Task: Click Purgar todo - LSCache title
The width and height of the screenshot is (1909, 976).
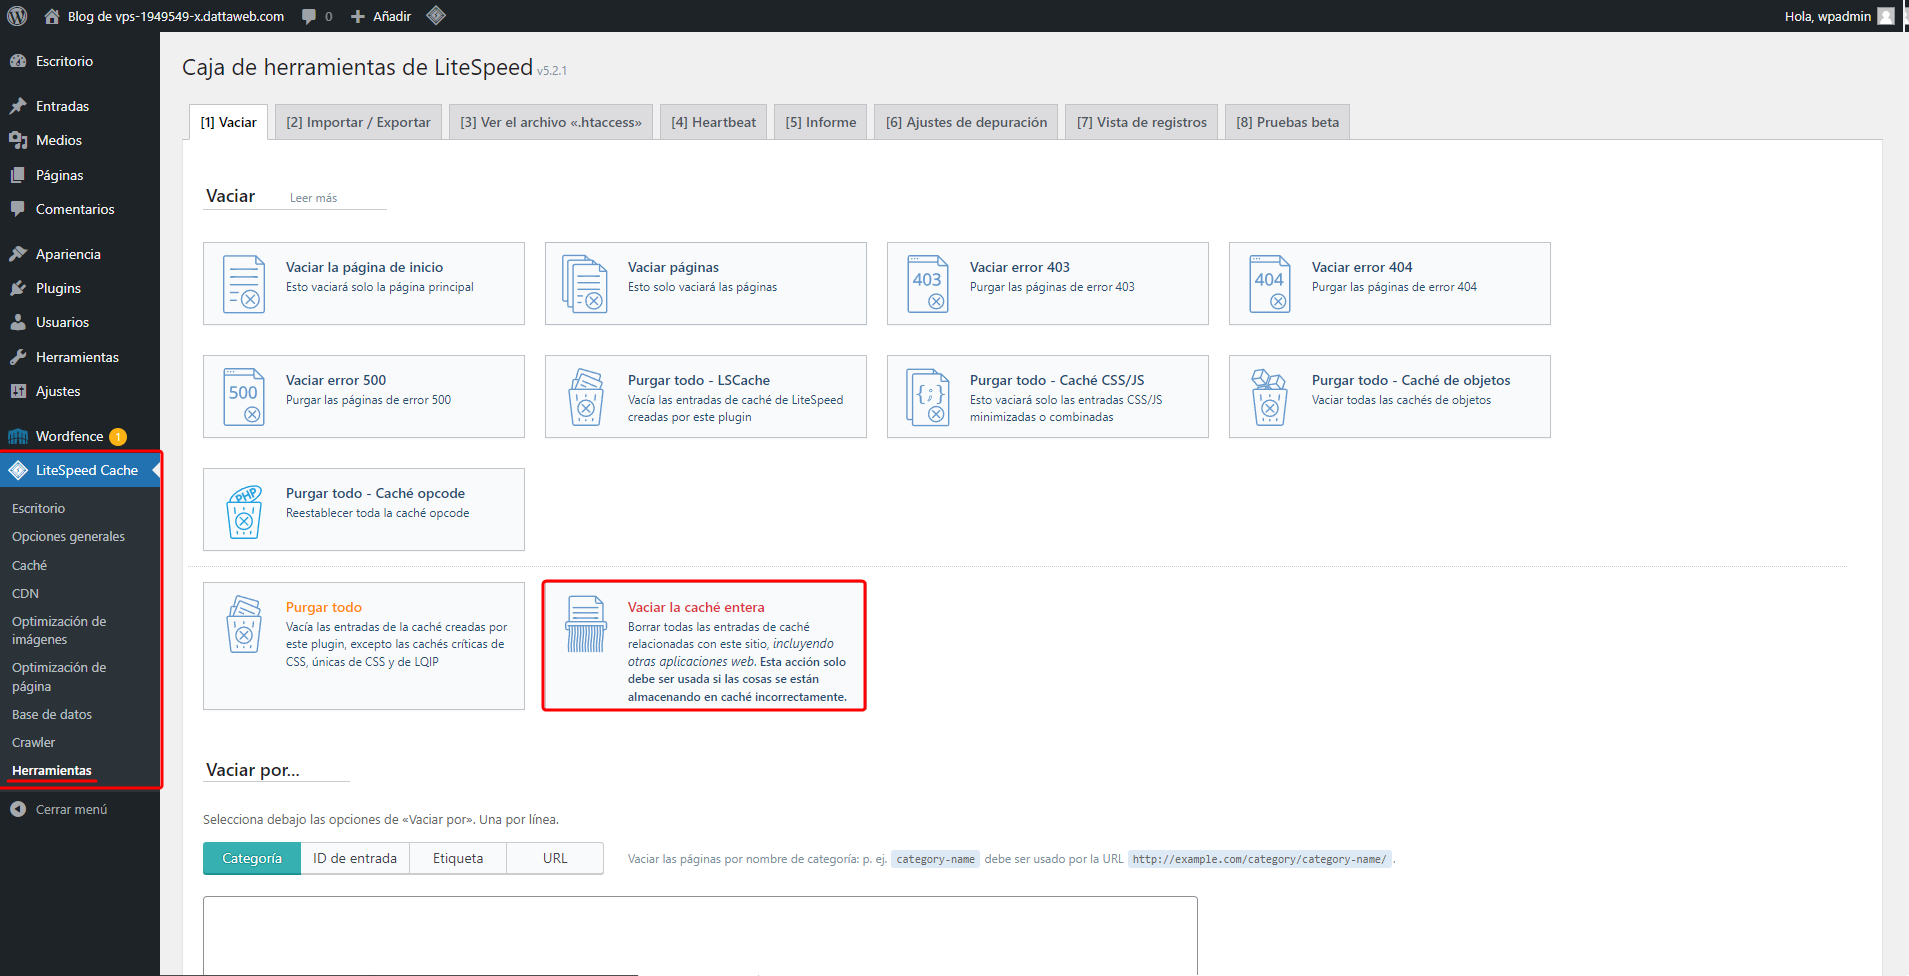Action: 699,380
